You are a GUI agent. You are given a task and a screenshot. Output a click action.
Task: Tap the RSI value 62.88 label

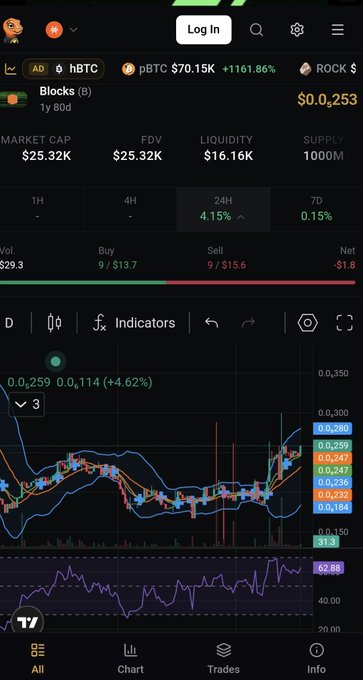pyautogui.click(x=328, y=568)
